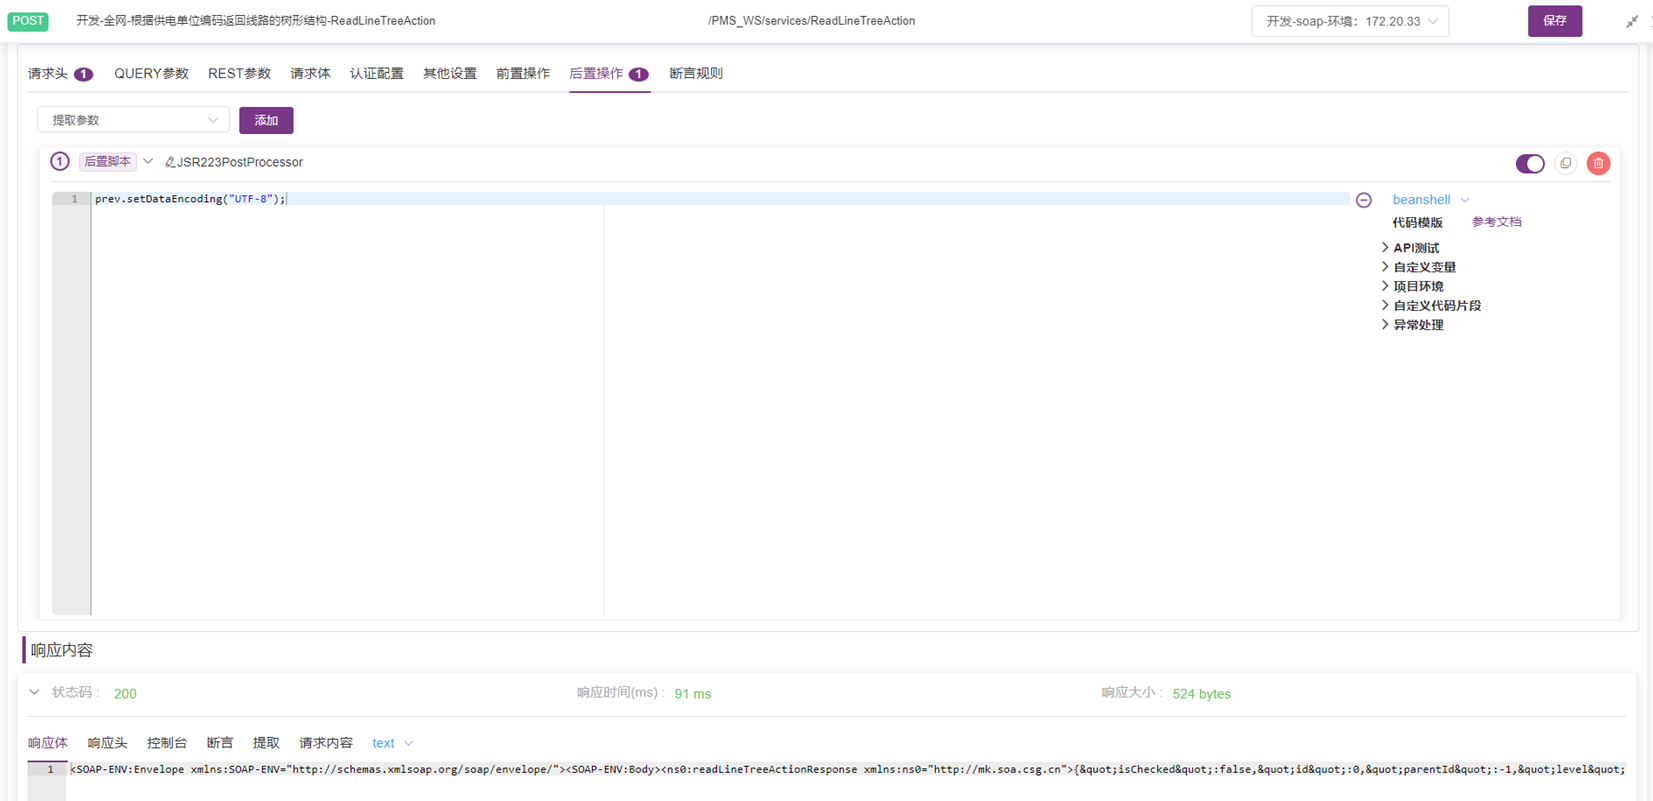
Task: Click the minus icon beside the code editor
Action: point(1363,200)
